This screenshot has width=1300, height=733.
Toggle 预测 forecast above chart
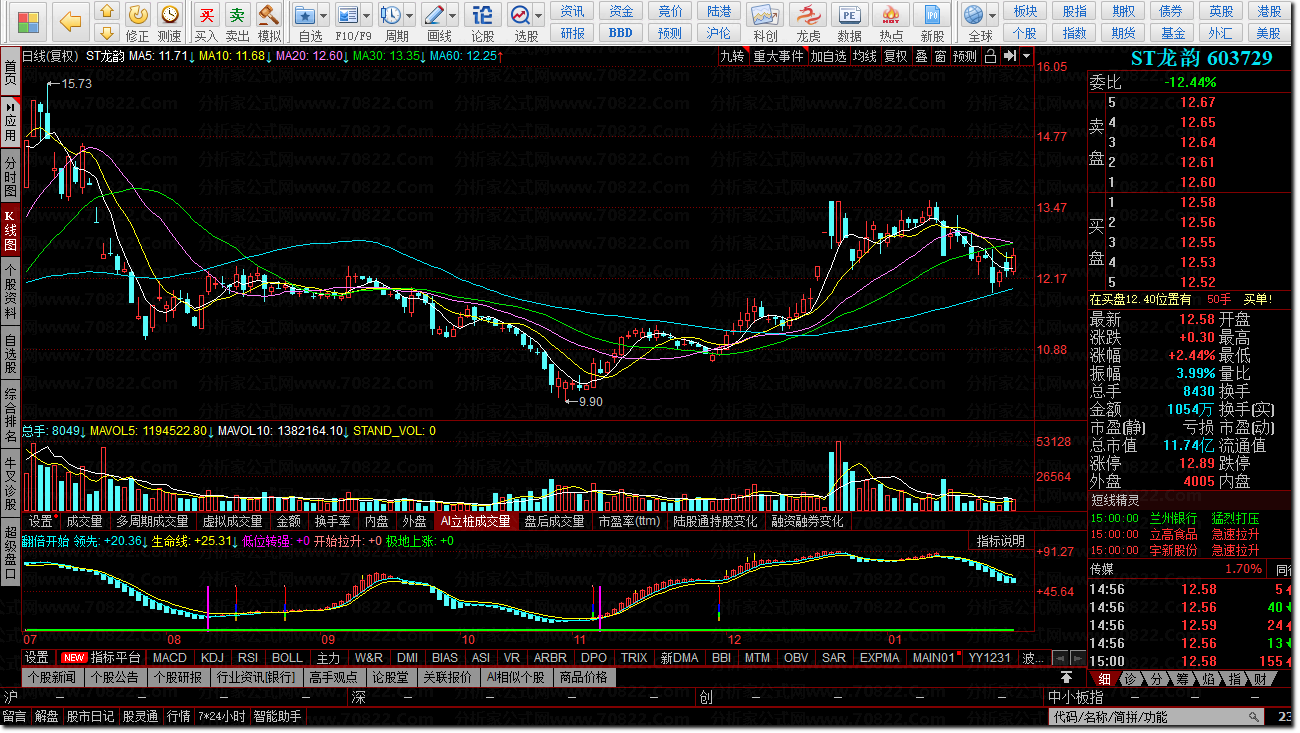click(x=965, y=57)
